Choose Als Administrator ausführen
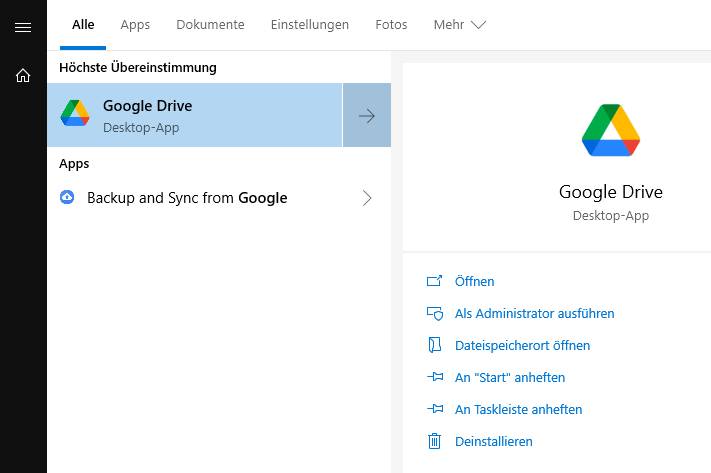Image resolution: width=711 pixels, height=473 pixels. pos(535,314)
